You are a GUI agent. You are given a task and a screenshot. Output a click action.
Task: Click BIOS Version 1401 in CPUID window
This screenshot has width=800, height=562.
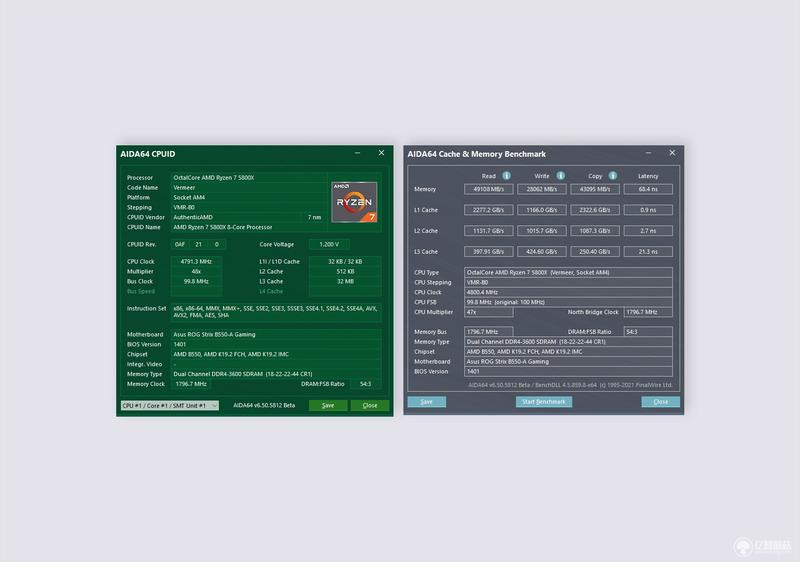pos(276,344)
